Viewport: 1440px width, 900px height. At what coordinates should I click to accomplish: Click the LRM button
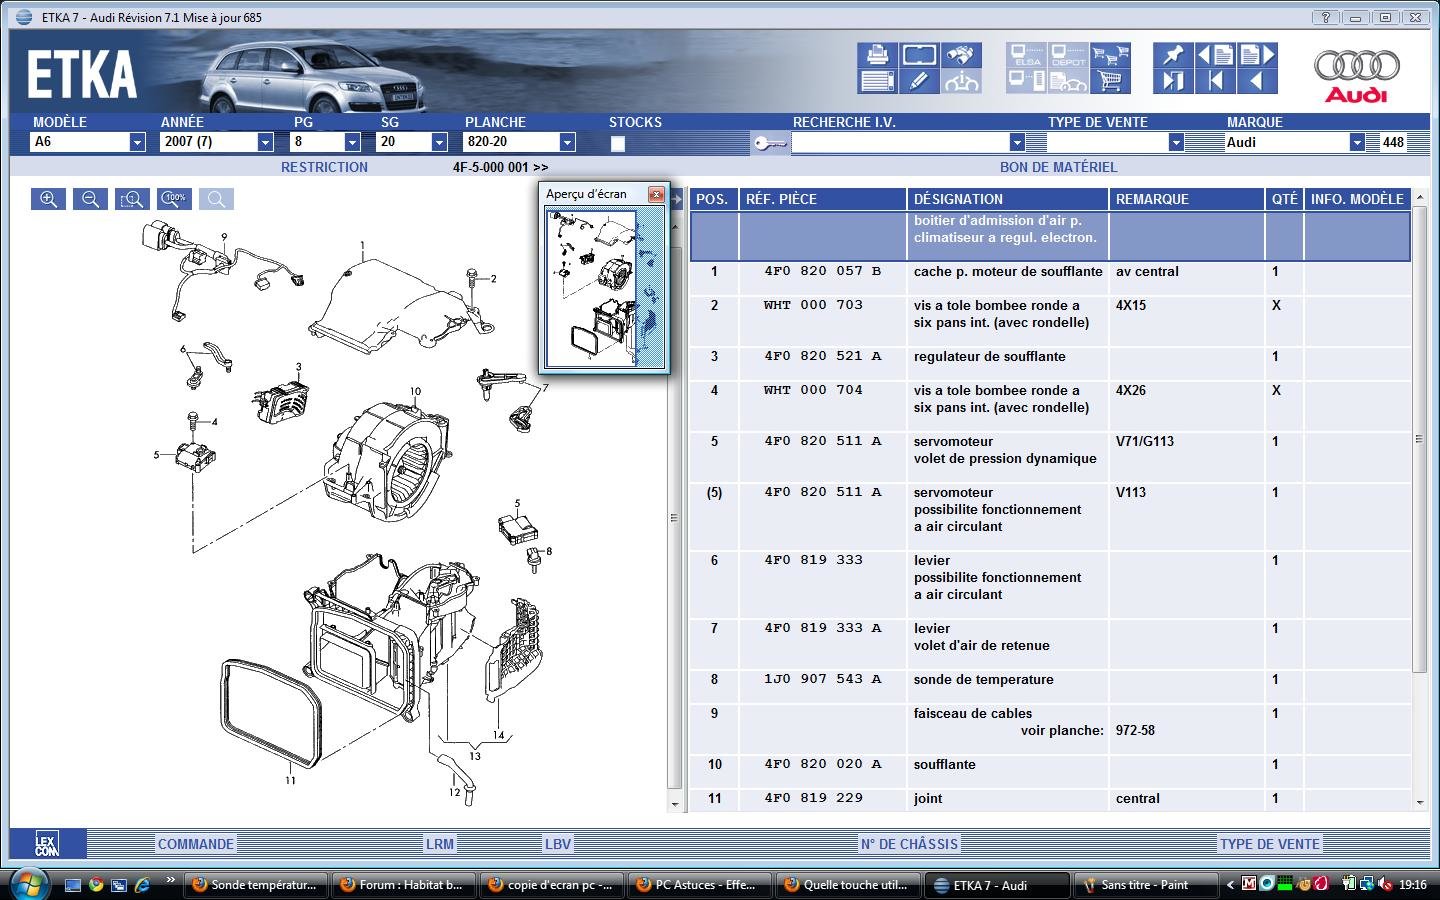coord(440,844)
